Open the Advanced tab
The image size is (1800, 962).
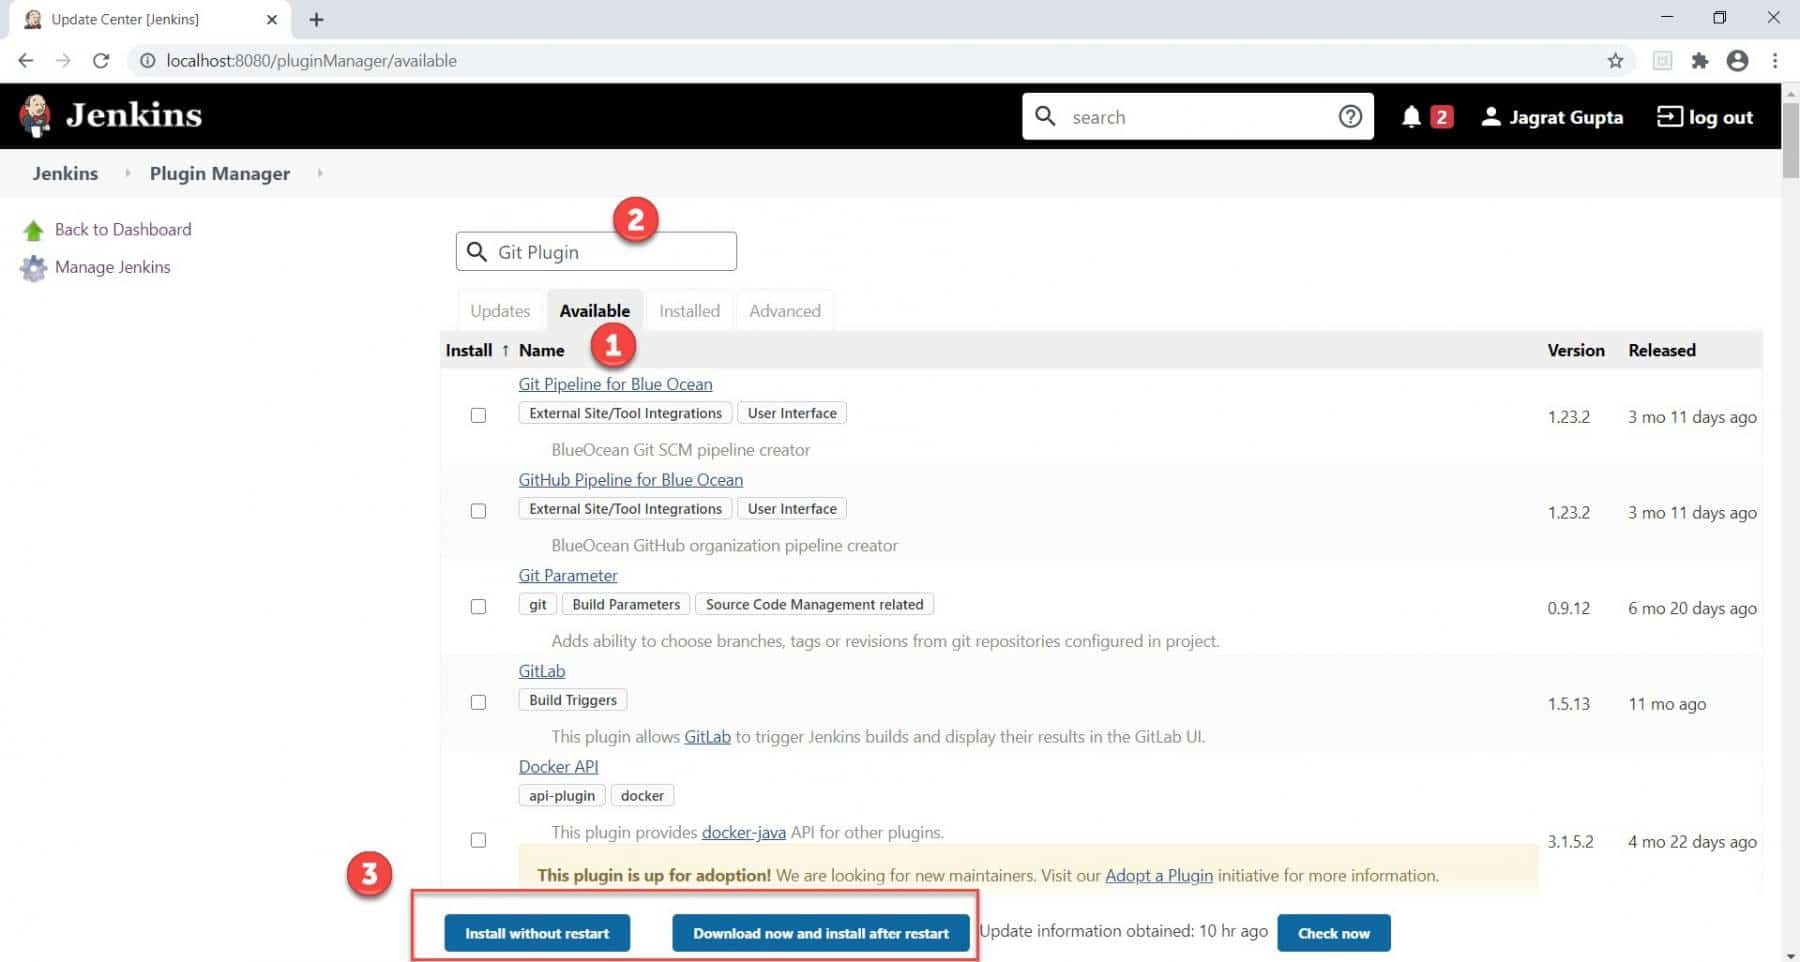pos(784,310)
